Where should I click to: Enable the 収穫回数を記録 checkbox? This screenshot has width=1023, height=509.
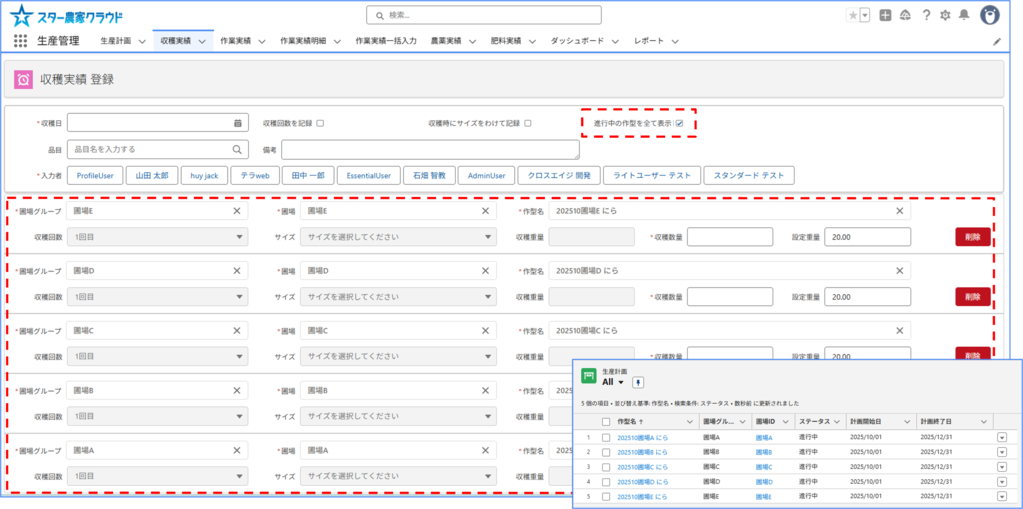pyautogui.click(x=320, y=124)
